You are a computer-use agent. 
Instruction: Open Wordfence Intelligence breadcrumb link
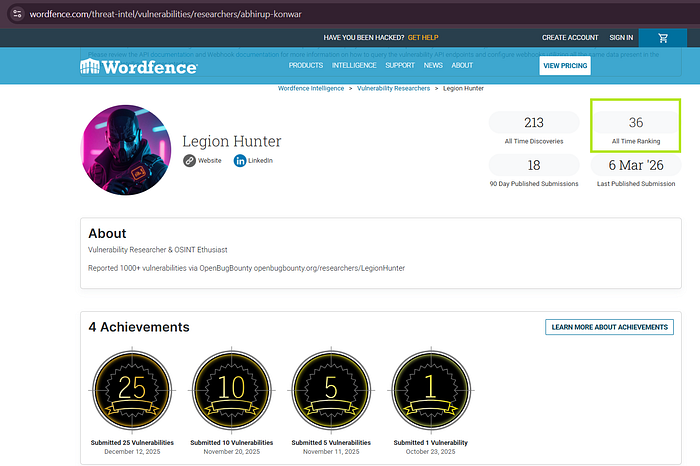pyautogui.click(x=311, y=88)
